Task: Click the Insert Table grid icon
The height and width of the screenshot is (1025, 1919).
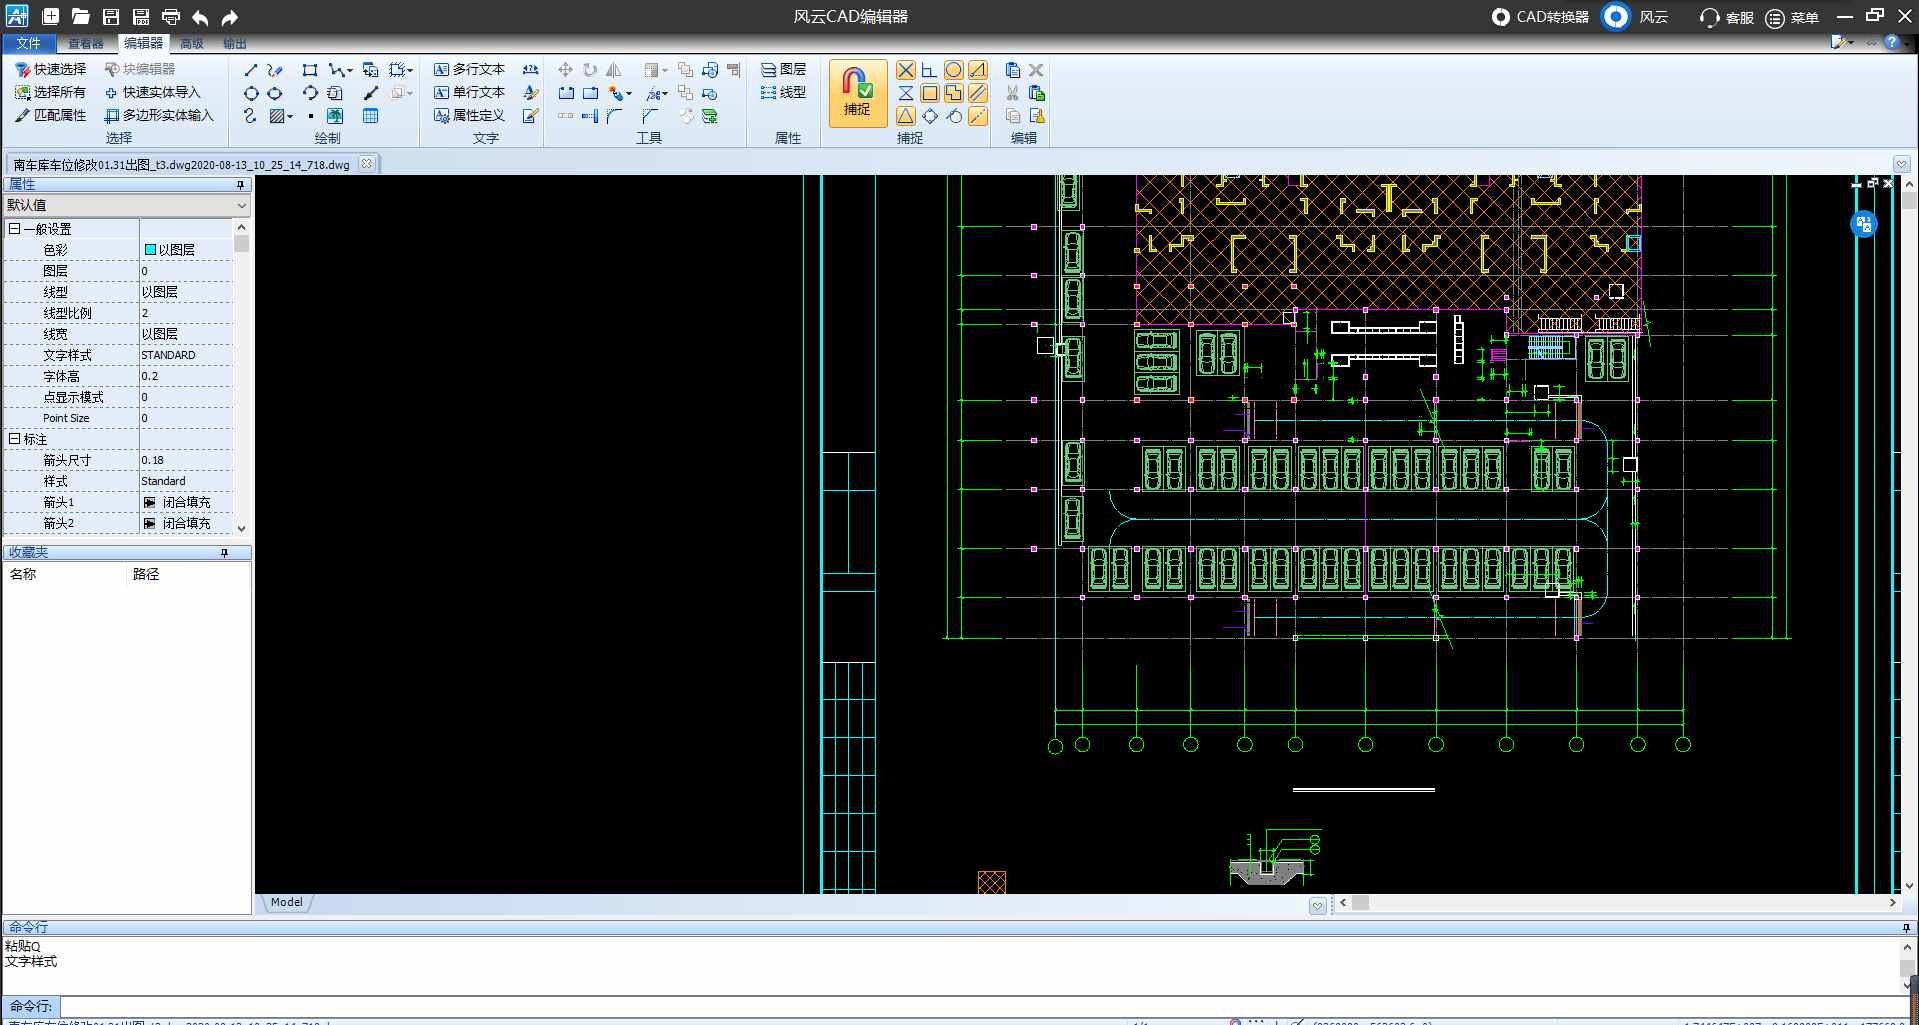Action: pyautogui.click(x=370, y=116)
